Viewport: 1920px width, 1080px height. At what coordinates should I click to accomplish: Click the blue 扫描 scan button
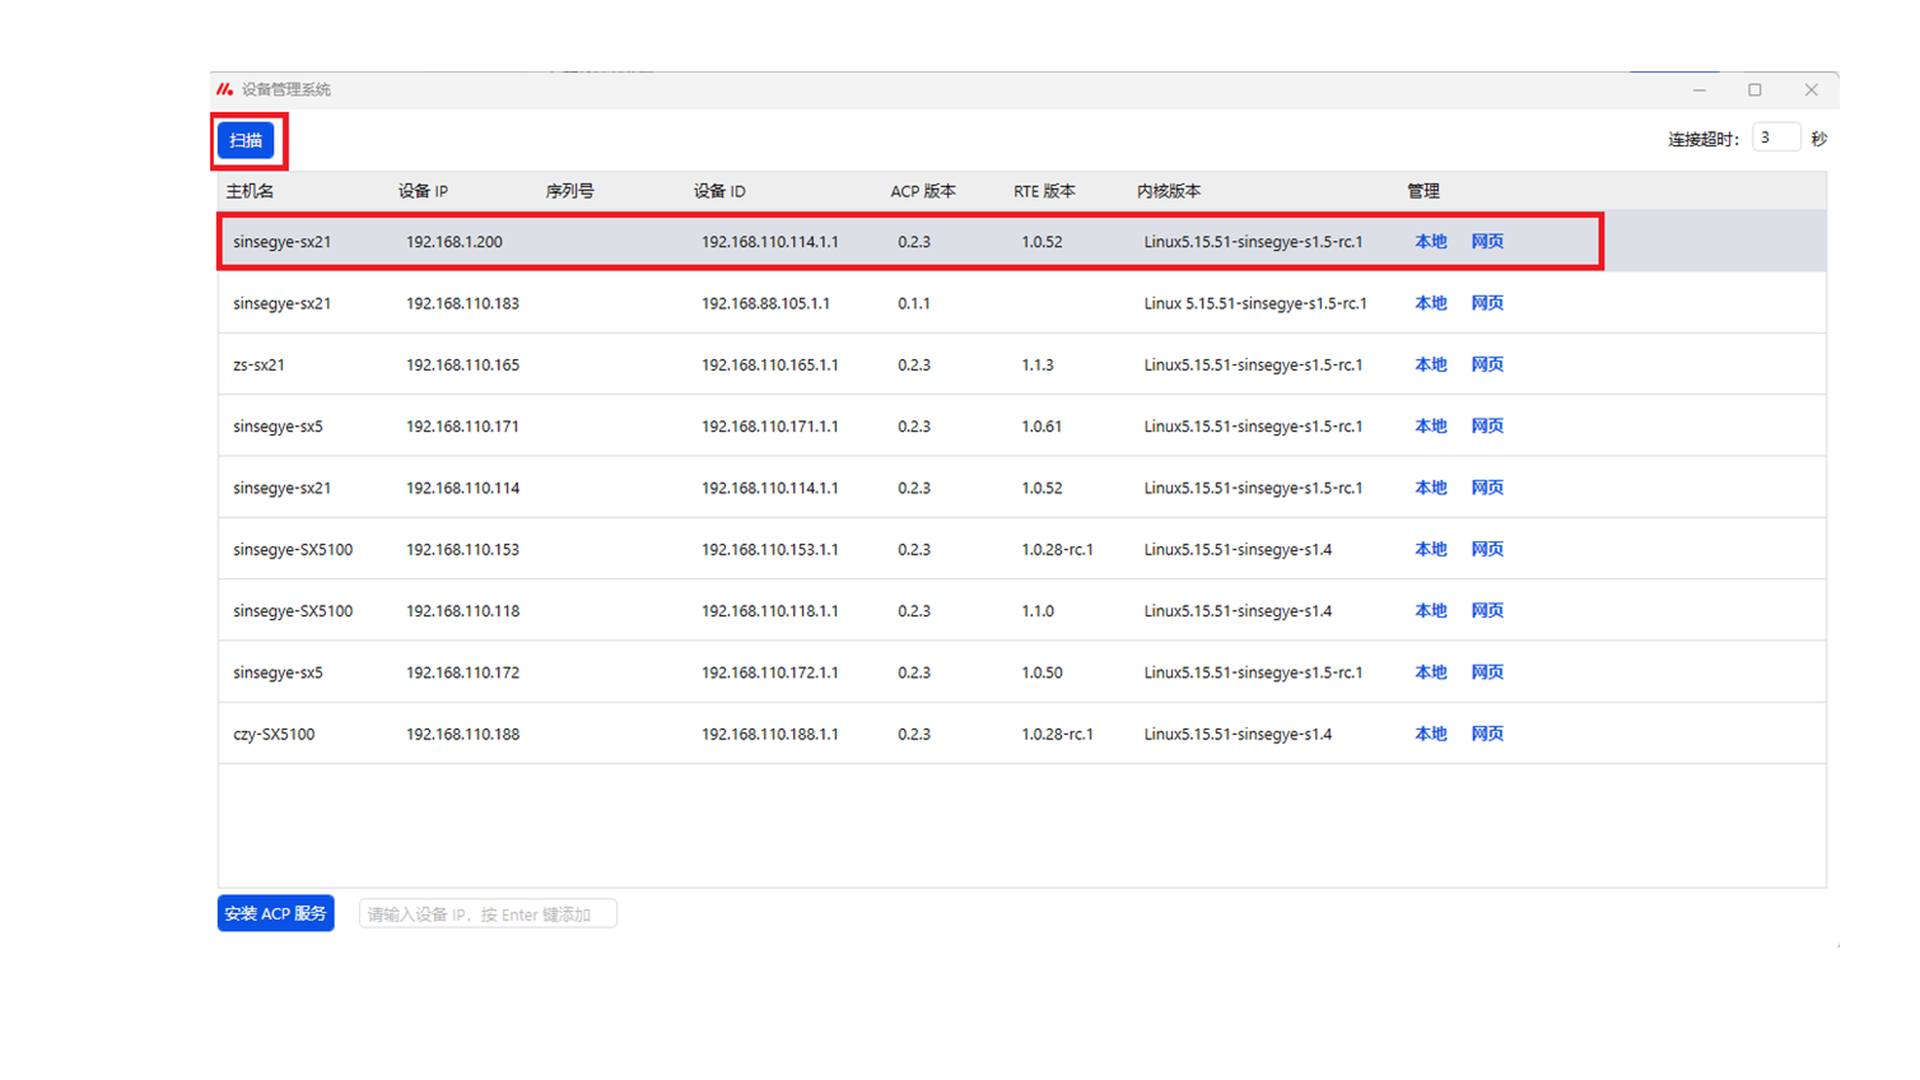coord(246,140)
